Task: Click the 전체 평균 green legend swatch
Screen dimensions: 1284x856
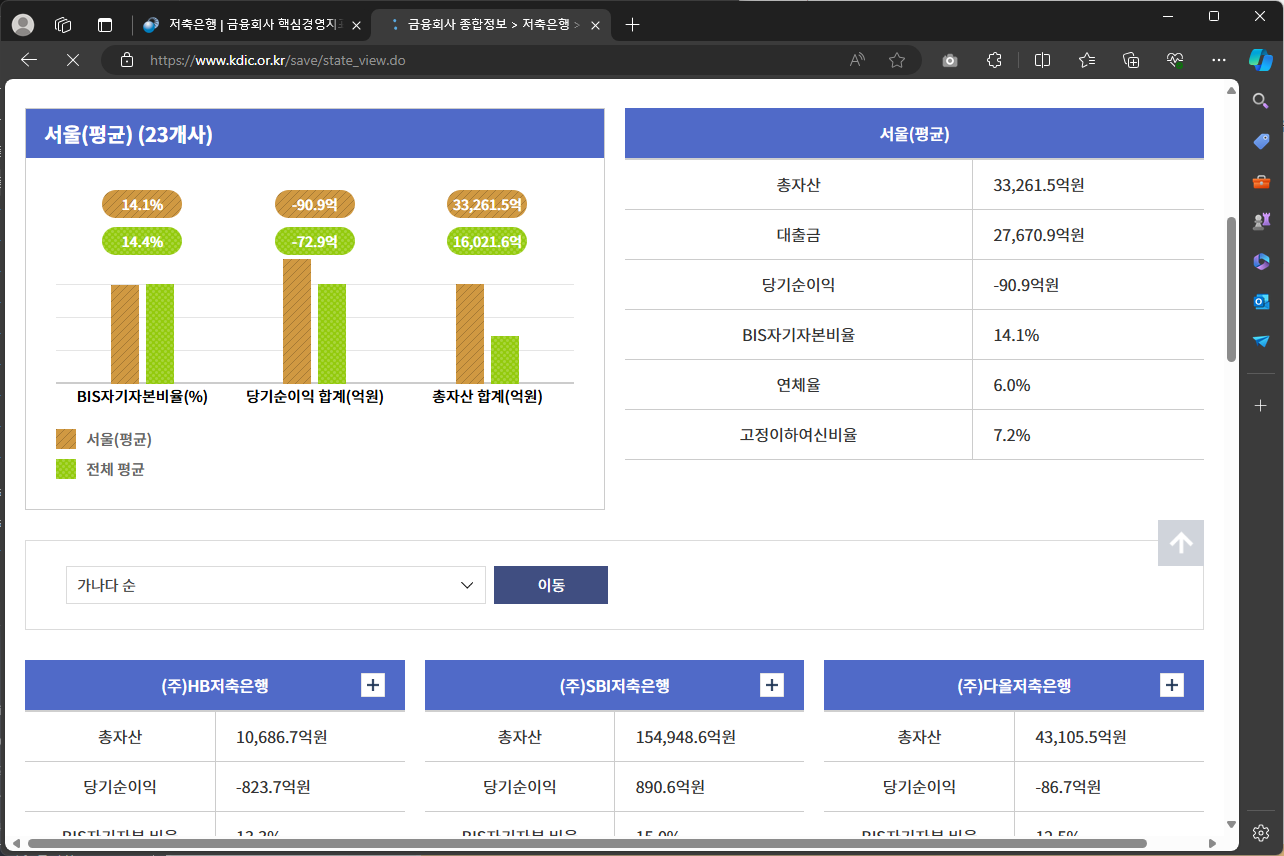Action: click(66, 469)
